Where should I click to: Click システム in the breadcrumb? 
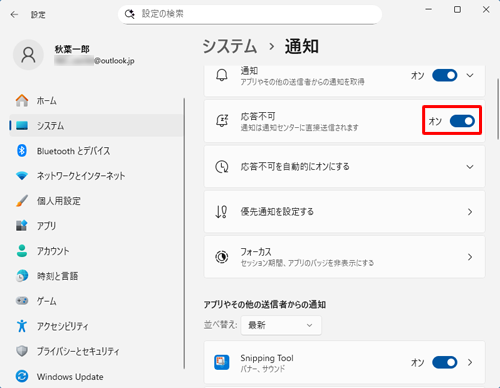coord(230,46)
